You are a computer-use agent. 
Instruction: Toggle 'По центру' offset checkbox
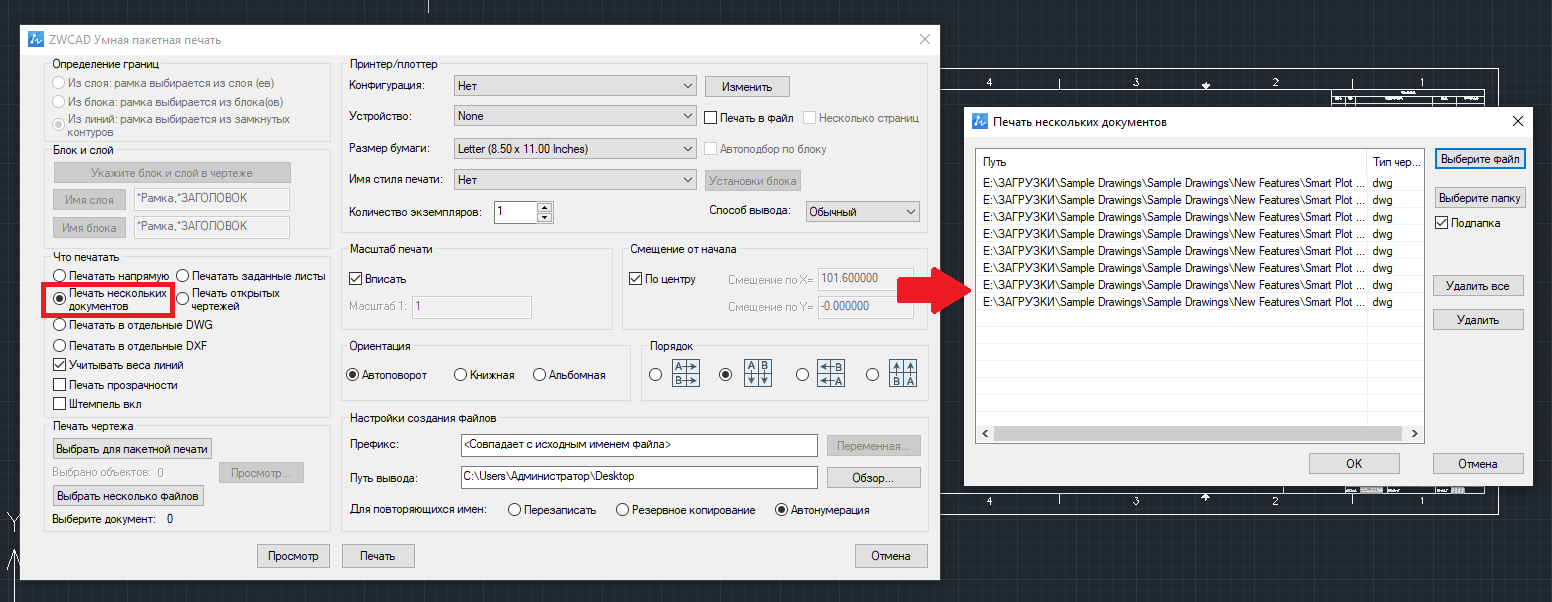point(636,279)
